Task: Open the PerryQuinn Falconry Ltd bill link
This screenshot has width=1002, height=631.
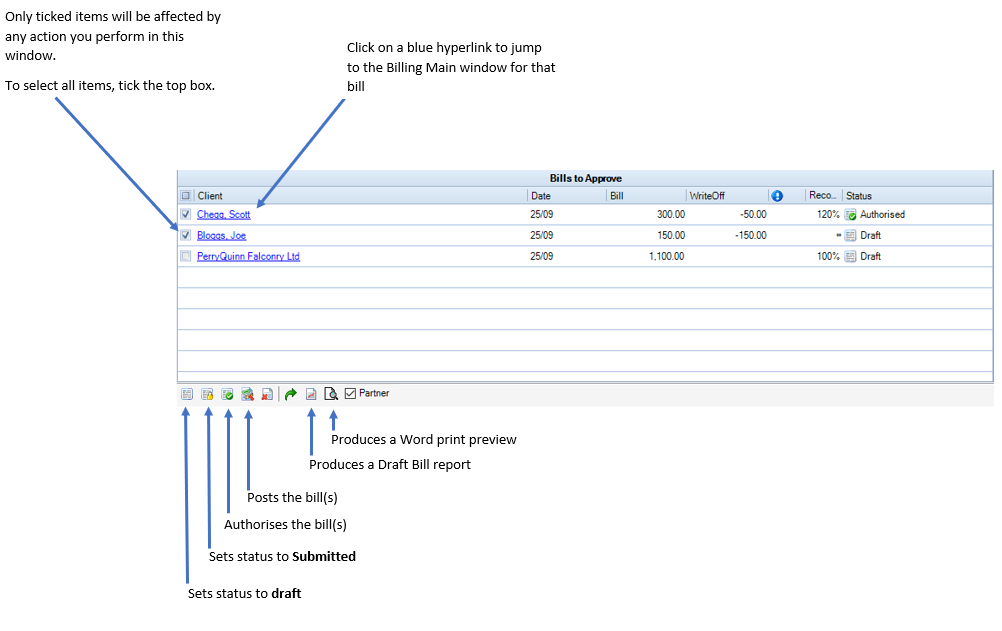Action: [x=249, y=256]
